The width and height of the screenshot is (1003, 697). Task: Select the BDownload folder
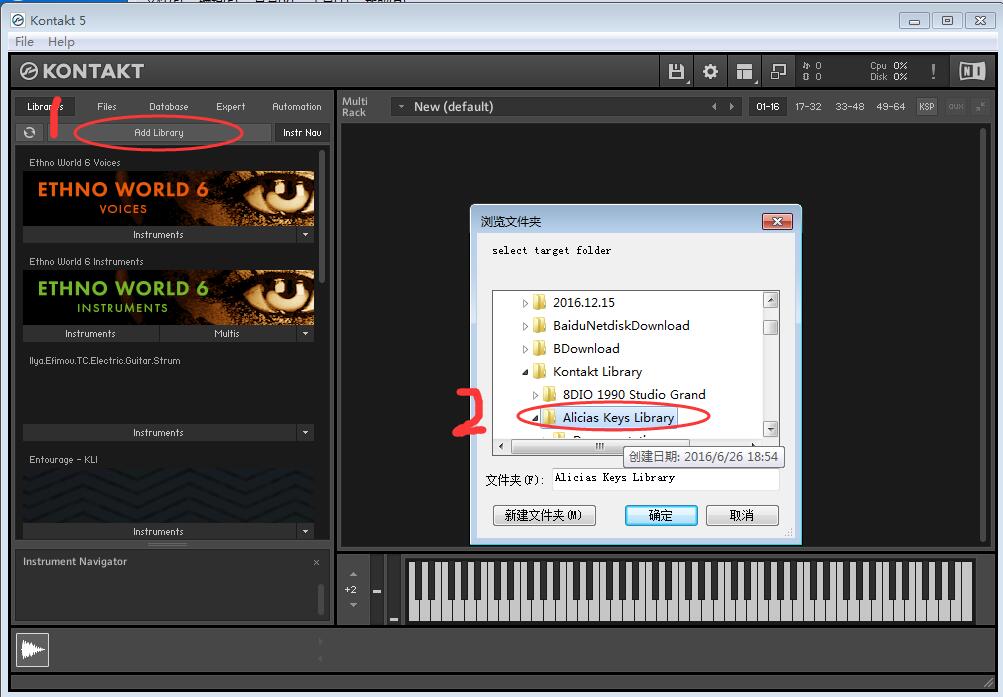coord(586,348)
